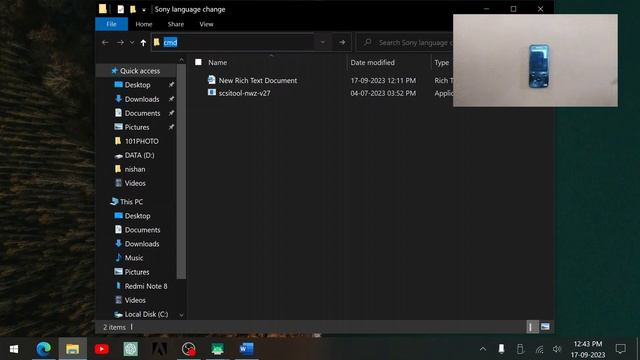
Task: Select the New Rich Text Document file
Action: click(258, 80)
